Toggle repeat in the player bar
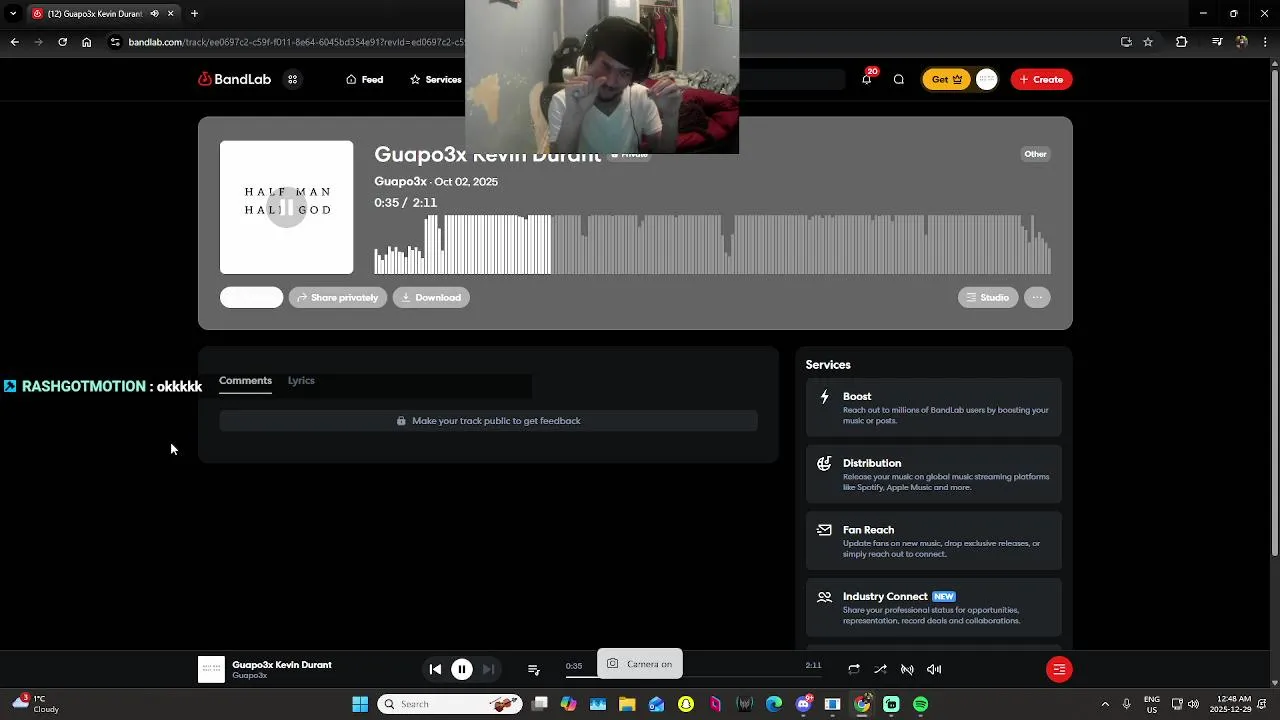Screen dimensions: 1280x720 tap(854, 669)
